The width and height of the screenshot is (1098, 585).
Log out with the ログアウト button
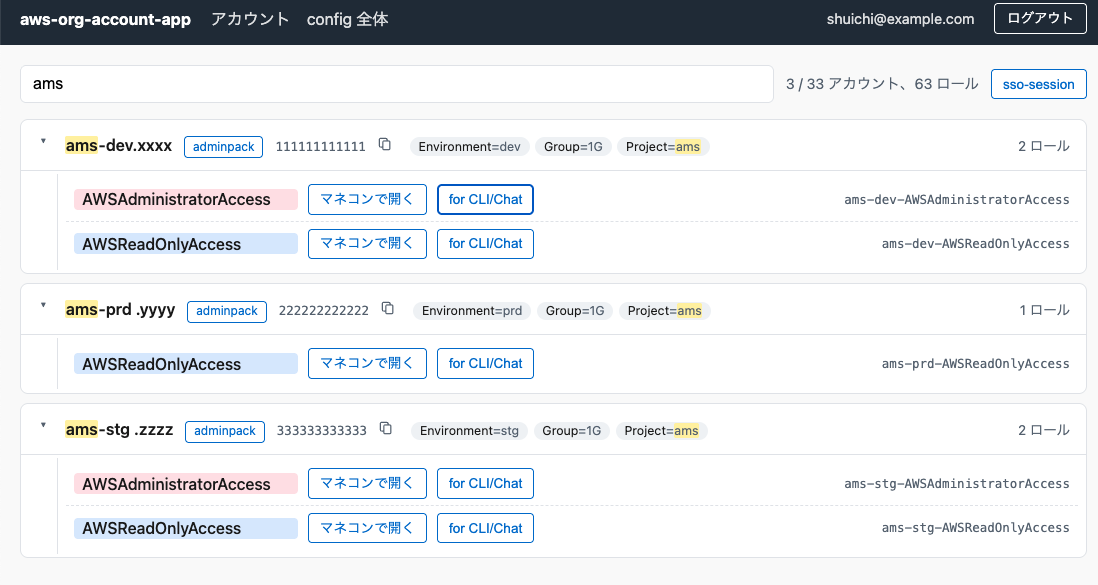point(1040,19)
